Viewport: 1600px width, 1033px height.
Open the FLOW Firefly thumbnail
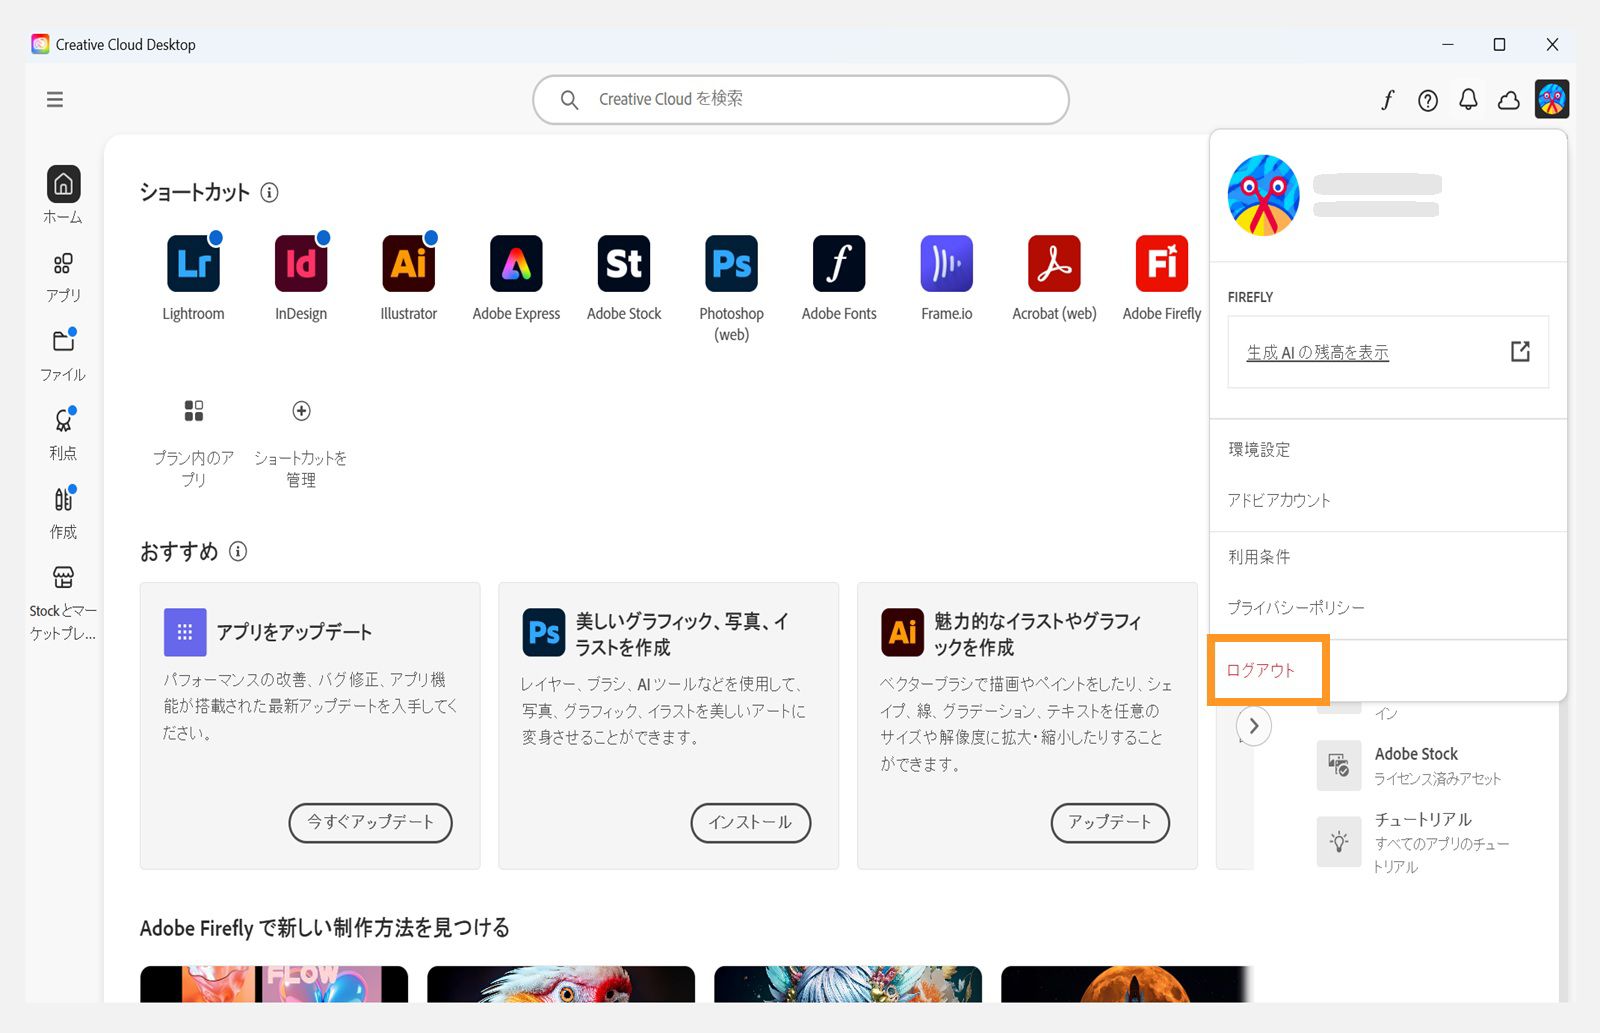(x=274, y=984)
